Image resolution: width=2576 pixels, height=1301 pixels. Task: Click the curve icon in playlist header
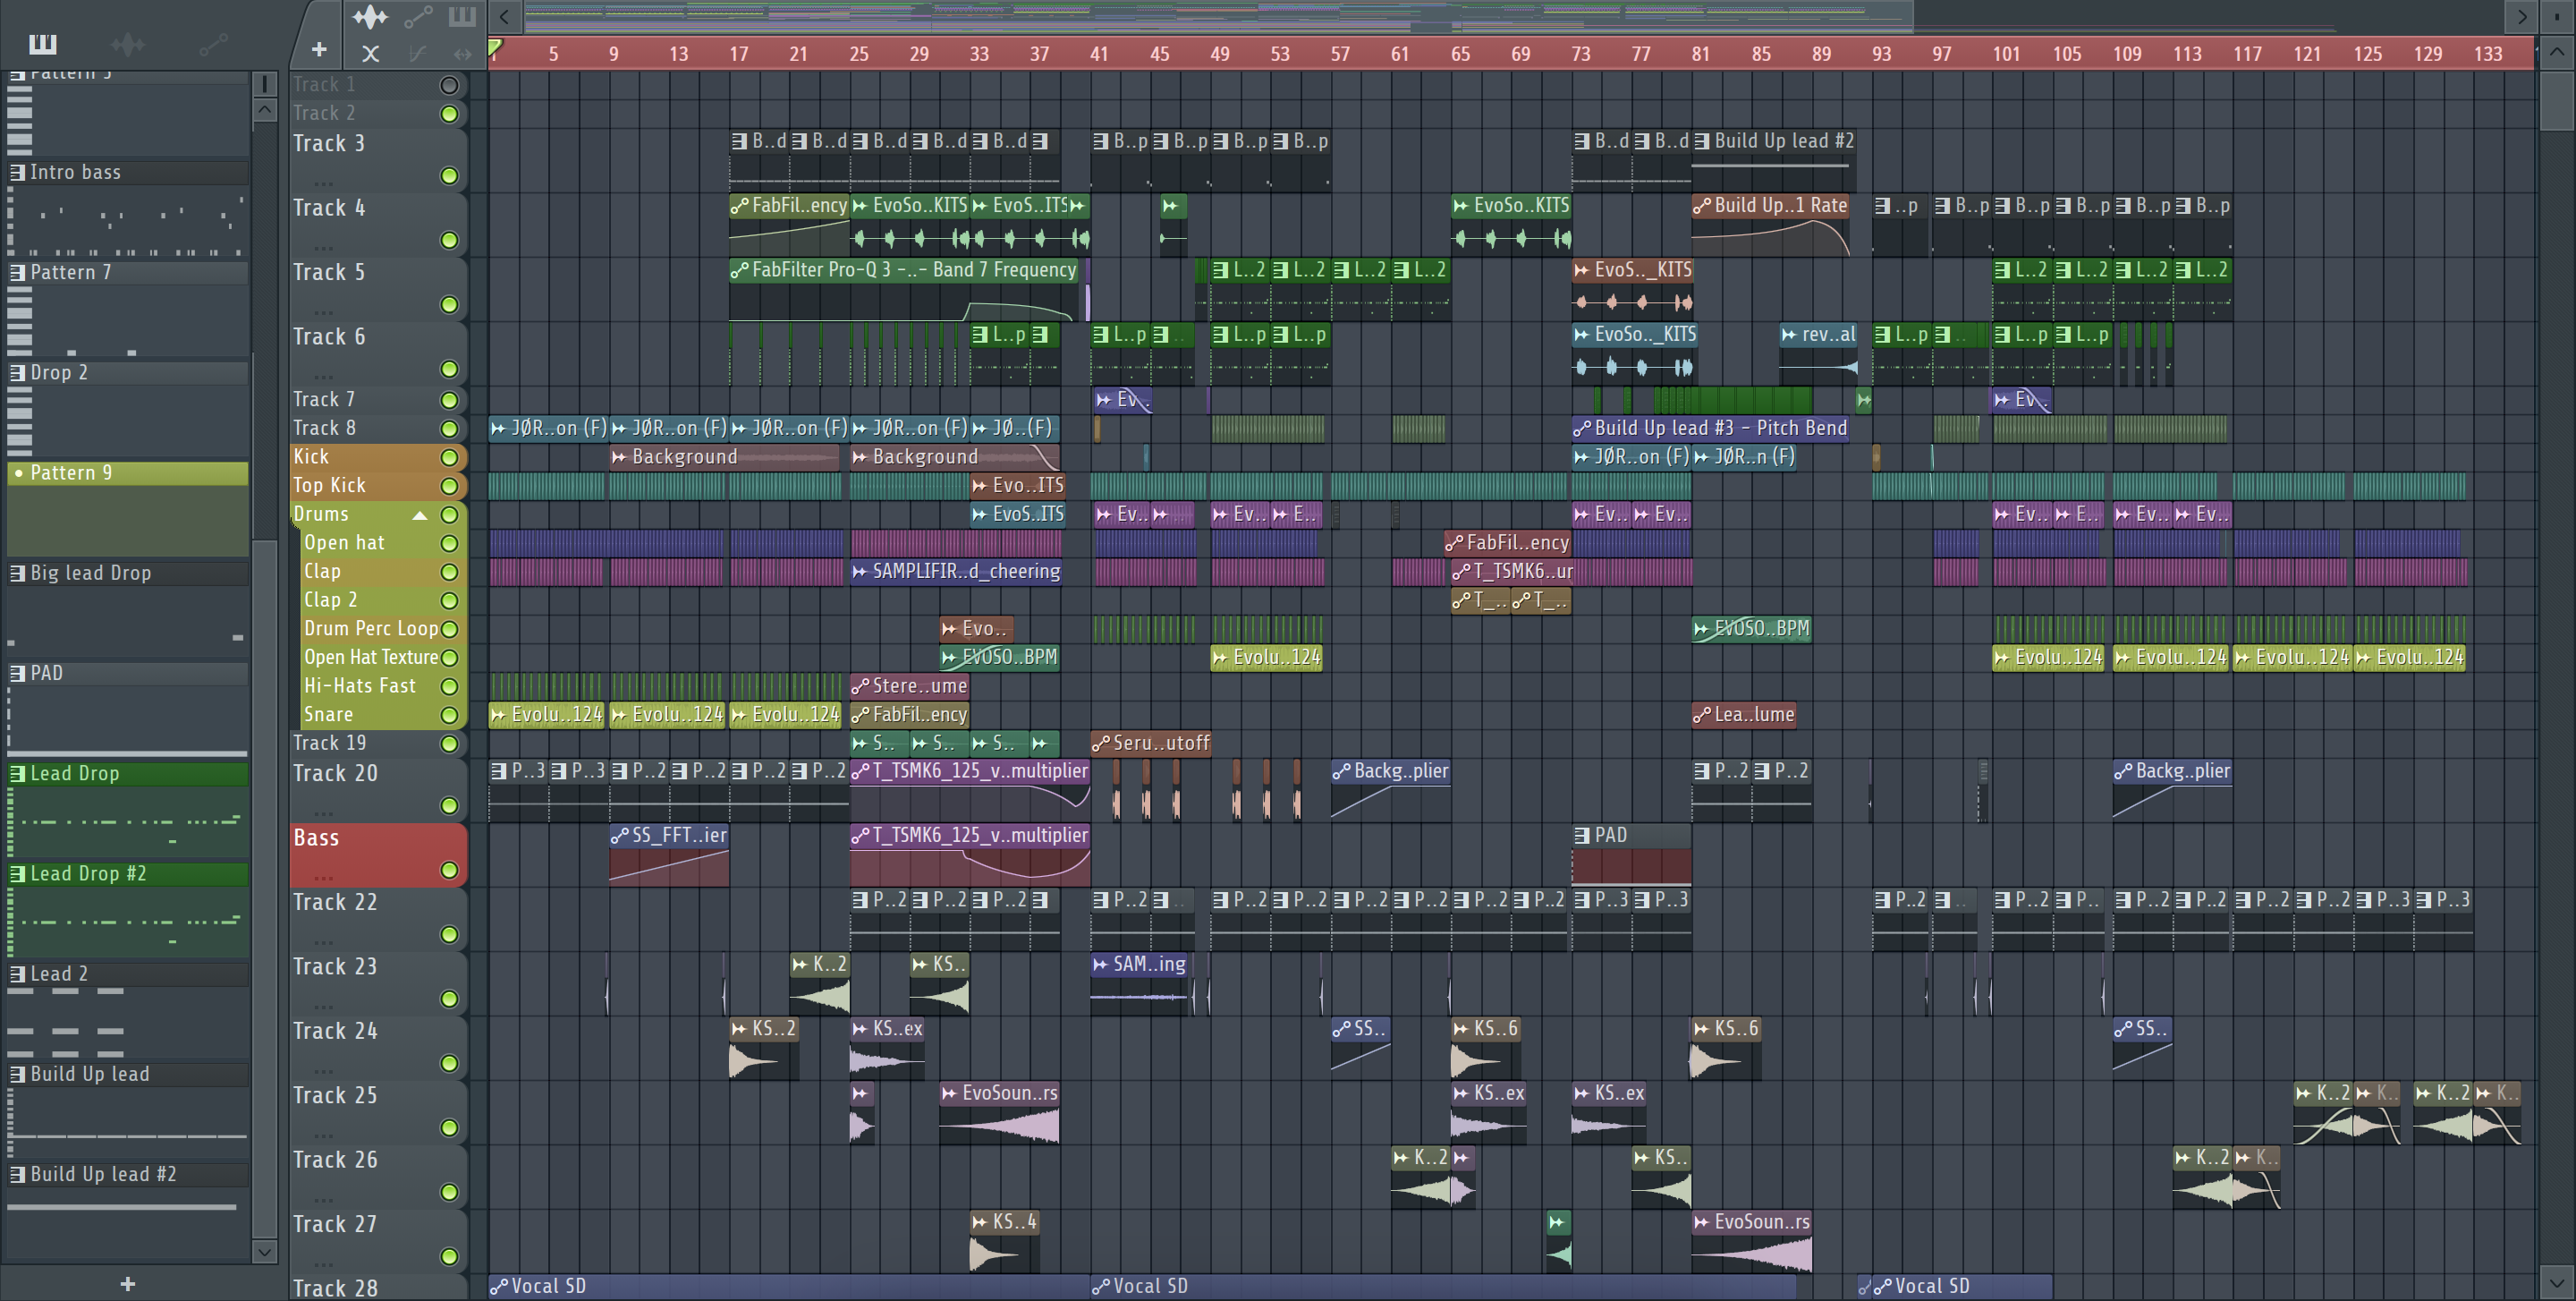[x=417, y=54]
